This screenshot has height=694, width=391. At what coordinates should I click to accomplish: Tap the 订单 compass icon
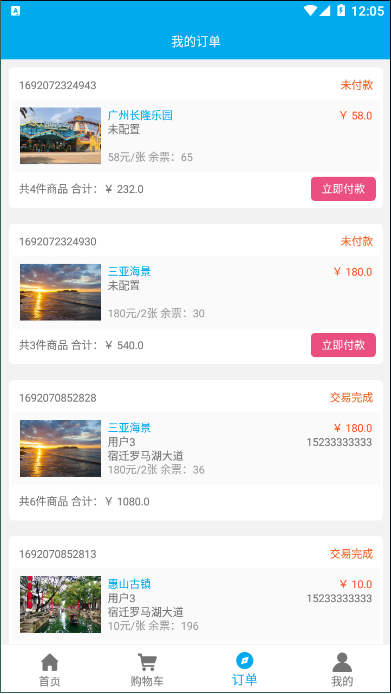click(244, 661)
